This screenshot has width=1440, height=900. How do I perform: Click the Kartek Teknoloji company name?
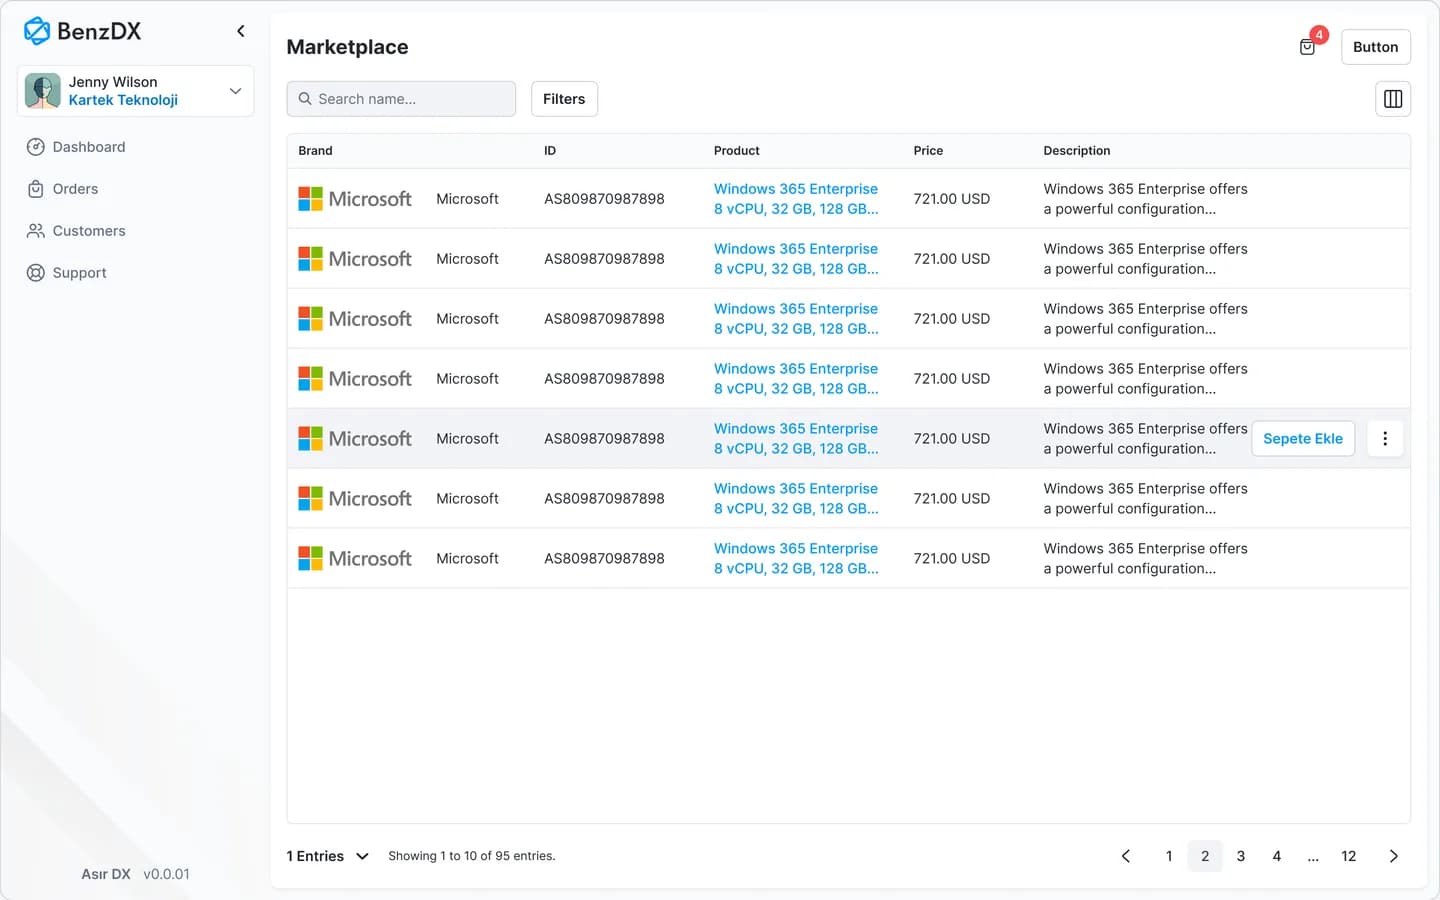coord(123,100)
